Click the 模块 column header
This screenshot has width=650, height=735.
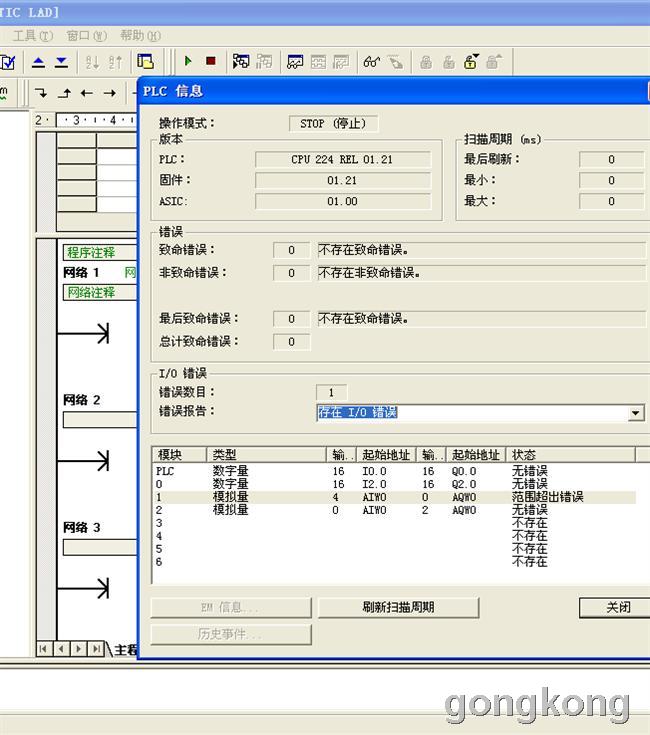click(x=179, y=455)
